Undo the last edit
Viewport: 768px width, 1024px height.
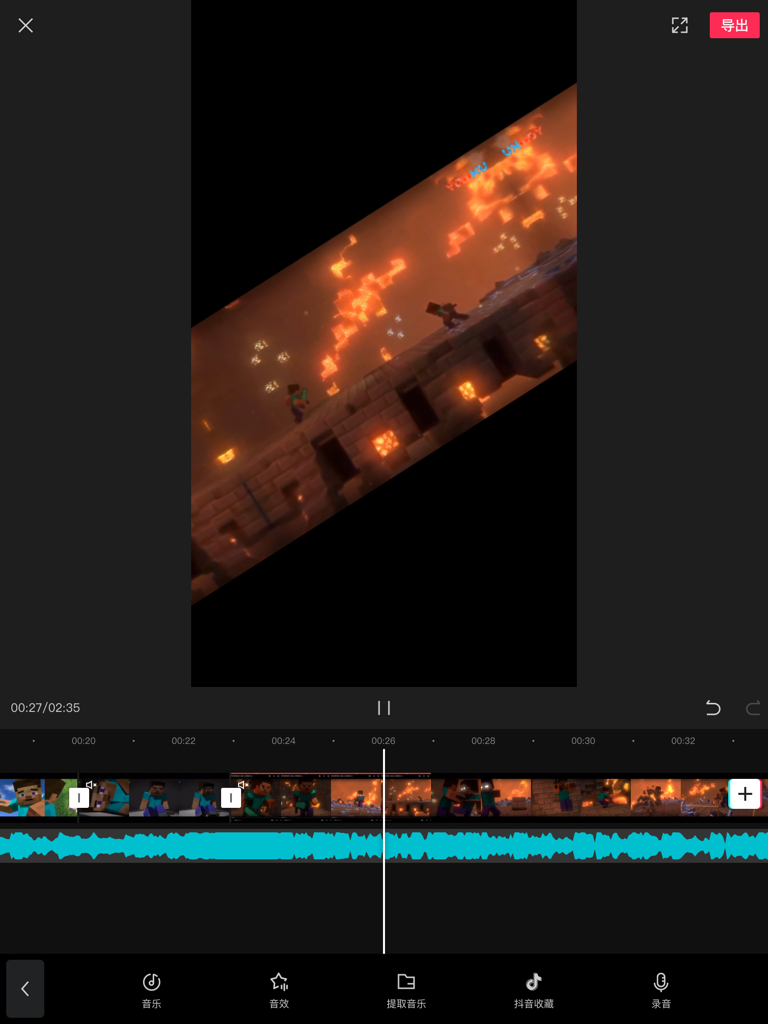[x=713, y=707]
